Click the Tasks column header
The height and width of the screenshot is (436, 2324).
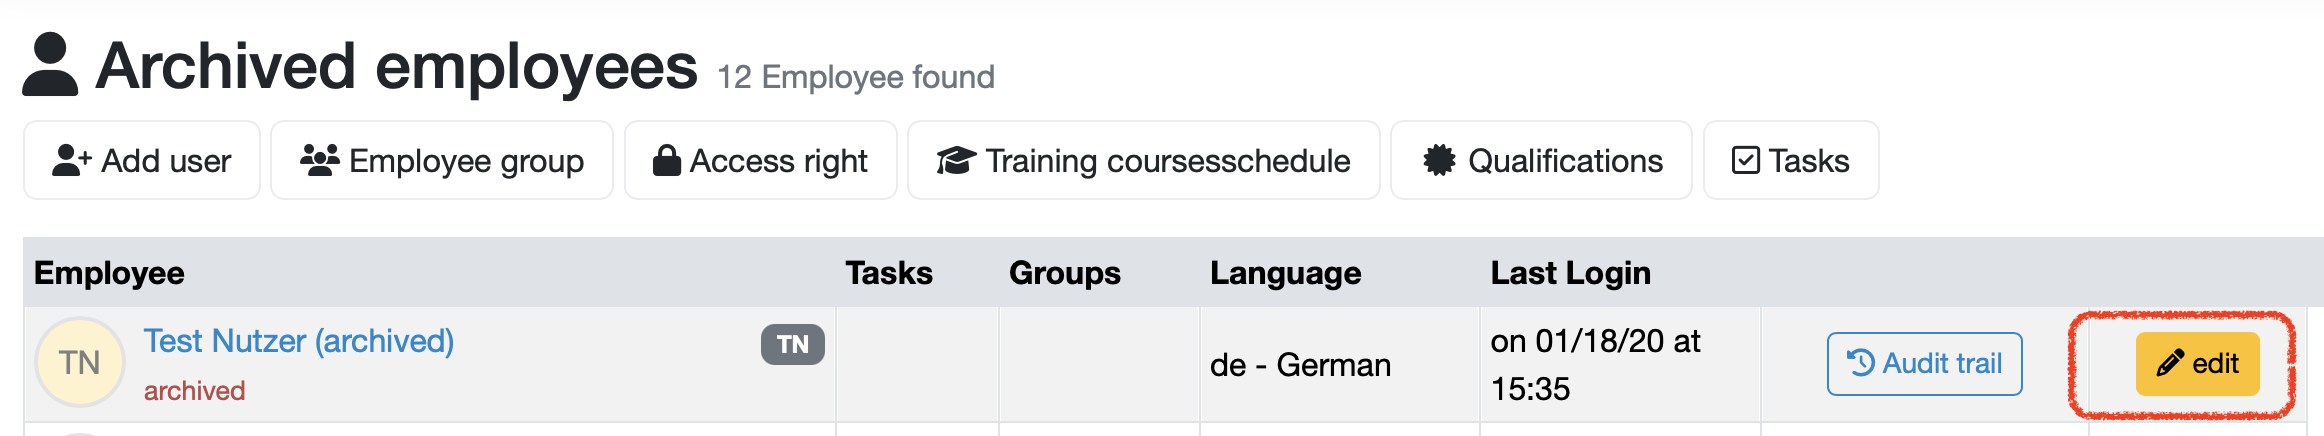click(x=889, y=273)
